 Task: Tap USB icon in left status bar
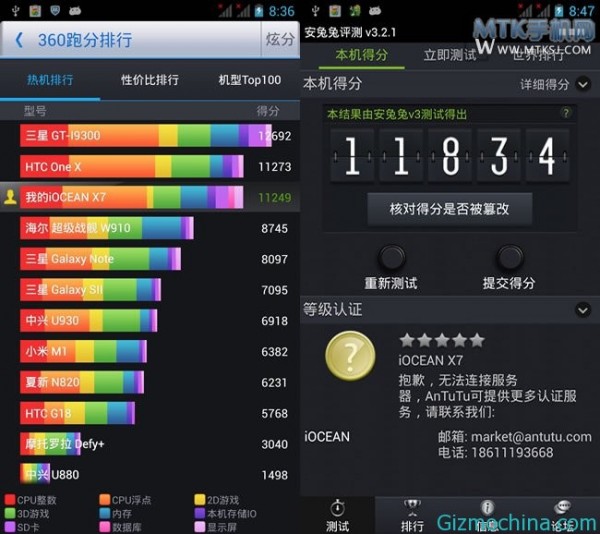tap(15, 11)
